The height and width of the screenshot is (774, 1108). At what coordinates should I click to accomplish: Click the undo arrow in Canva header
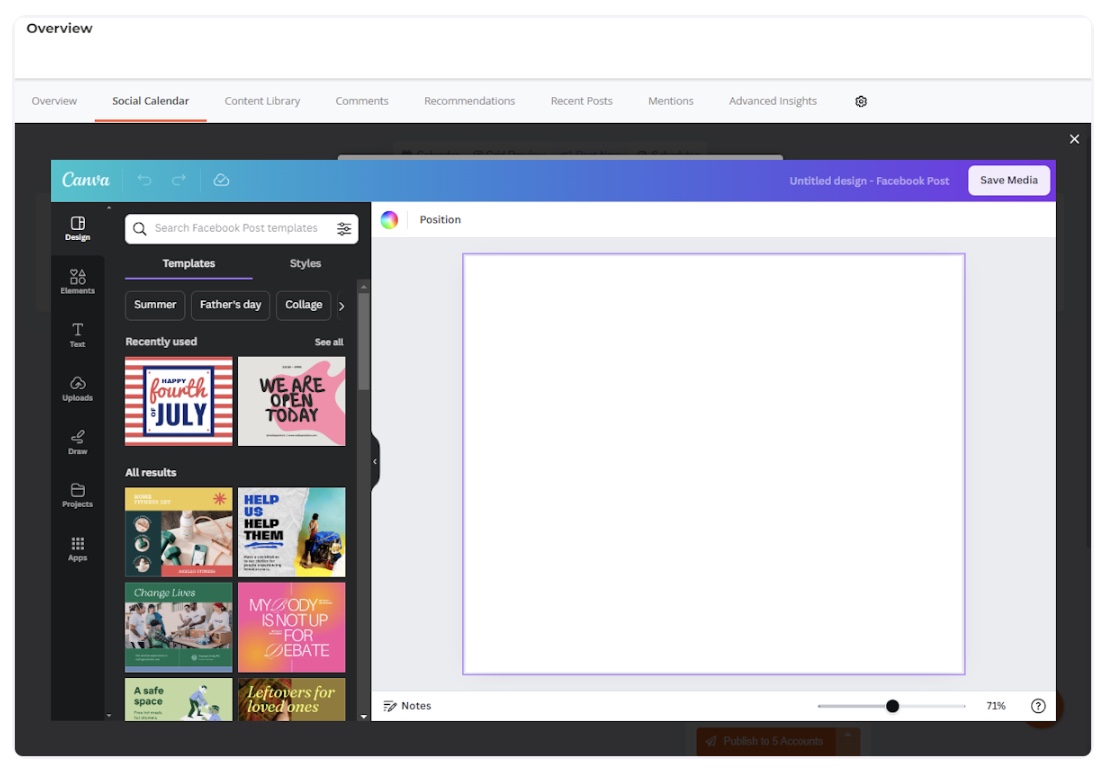pyautogui.click(x=144, y=180)
